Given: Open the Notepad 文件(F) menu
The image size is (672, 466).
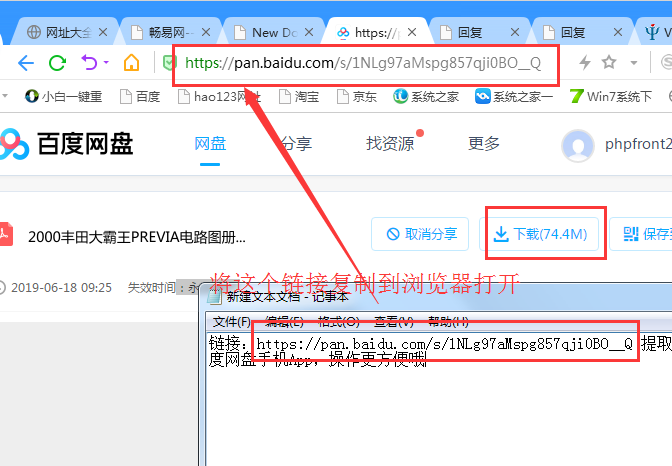Looking at the screenshot, I should coord(232,322).
